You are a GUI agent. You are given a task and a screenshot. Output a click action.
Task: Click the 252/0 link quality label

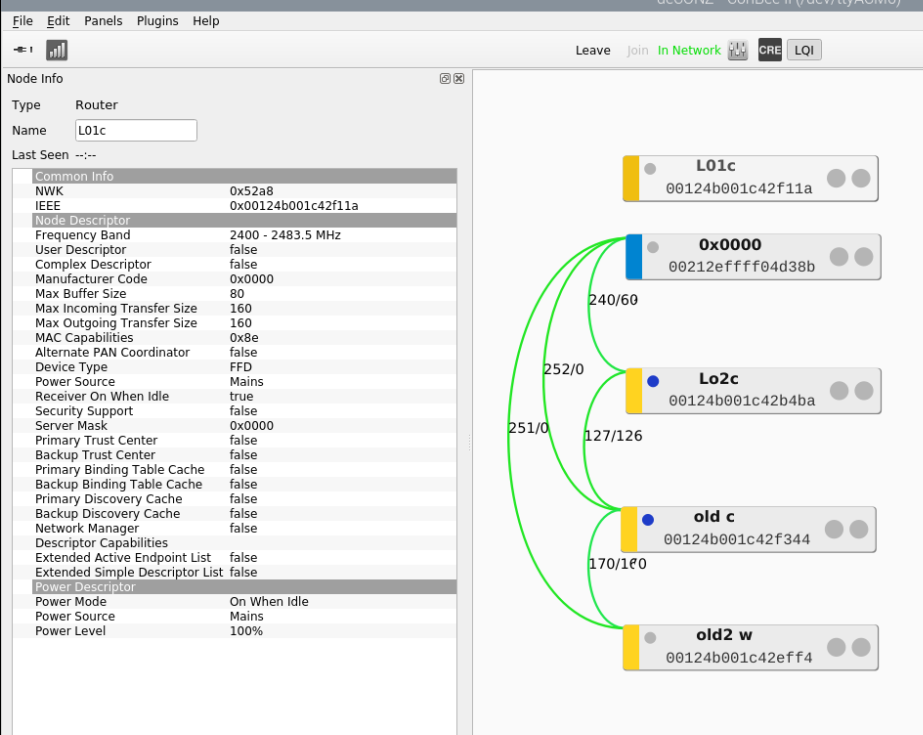[x=563, y=369]
